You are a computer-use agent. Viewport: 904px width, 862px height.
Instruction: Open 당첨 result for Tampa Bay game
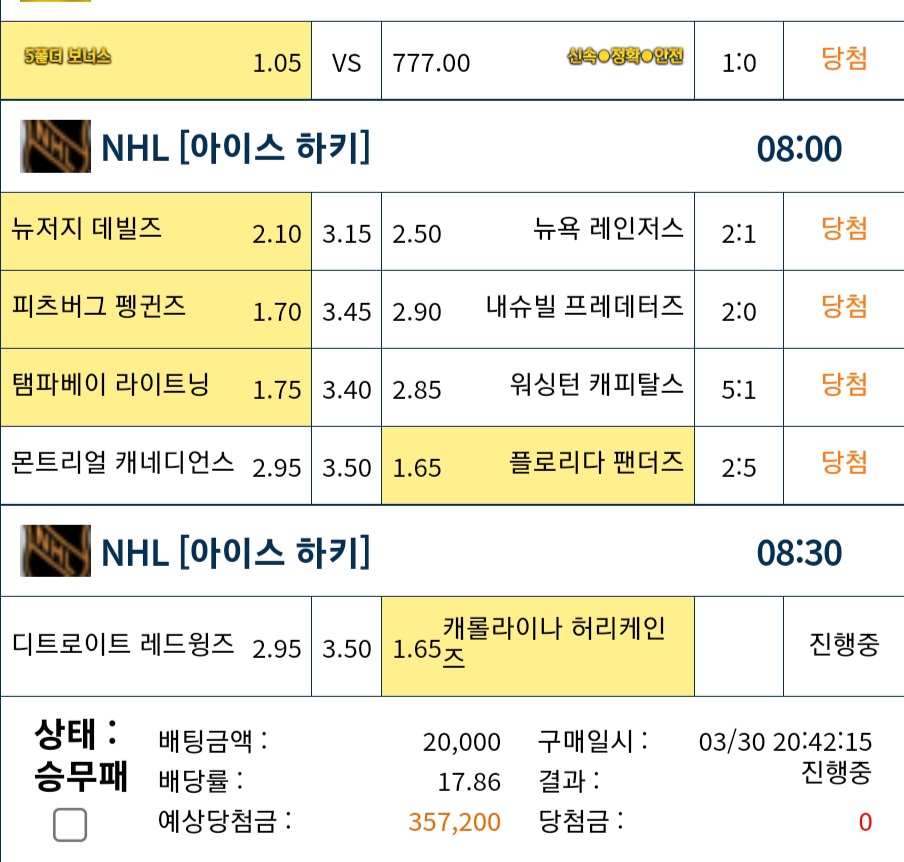point(844,385)
